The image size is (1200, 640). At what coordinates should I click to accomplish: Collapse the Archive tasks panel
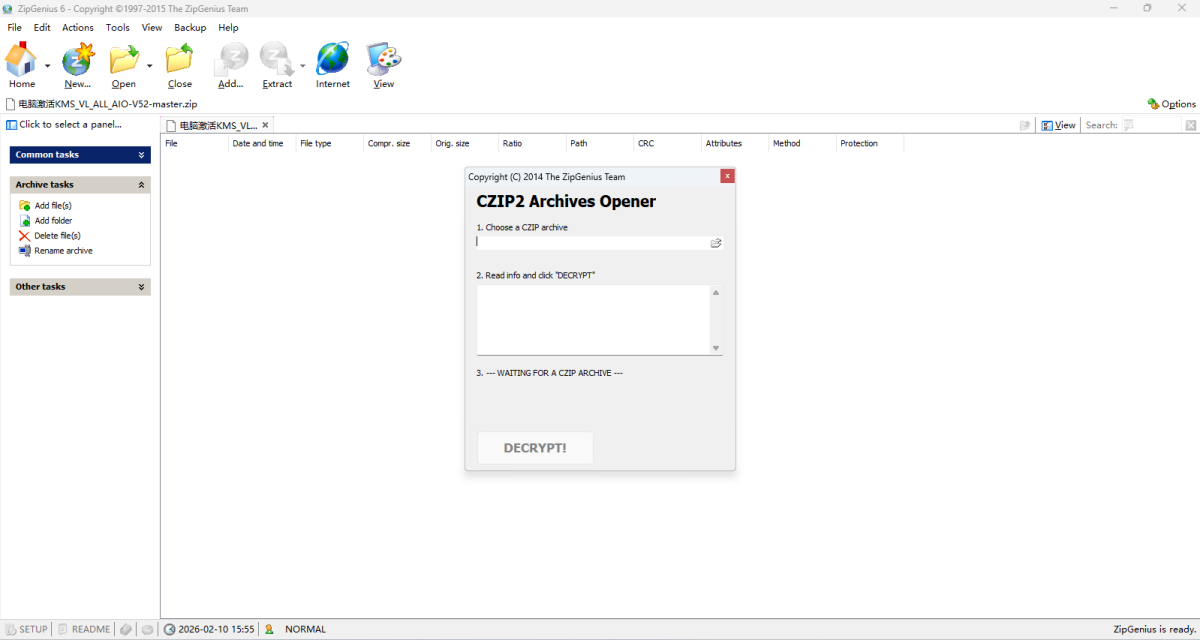(x=141, y=185)
